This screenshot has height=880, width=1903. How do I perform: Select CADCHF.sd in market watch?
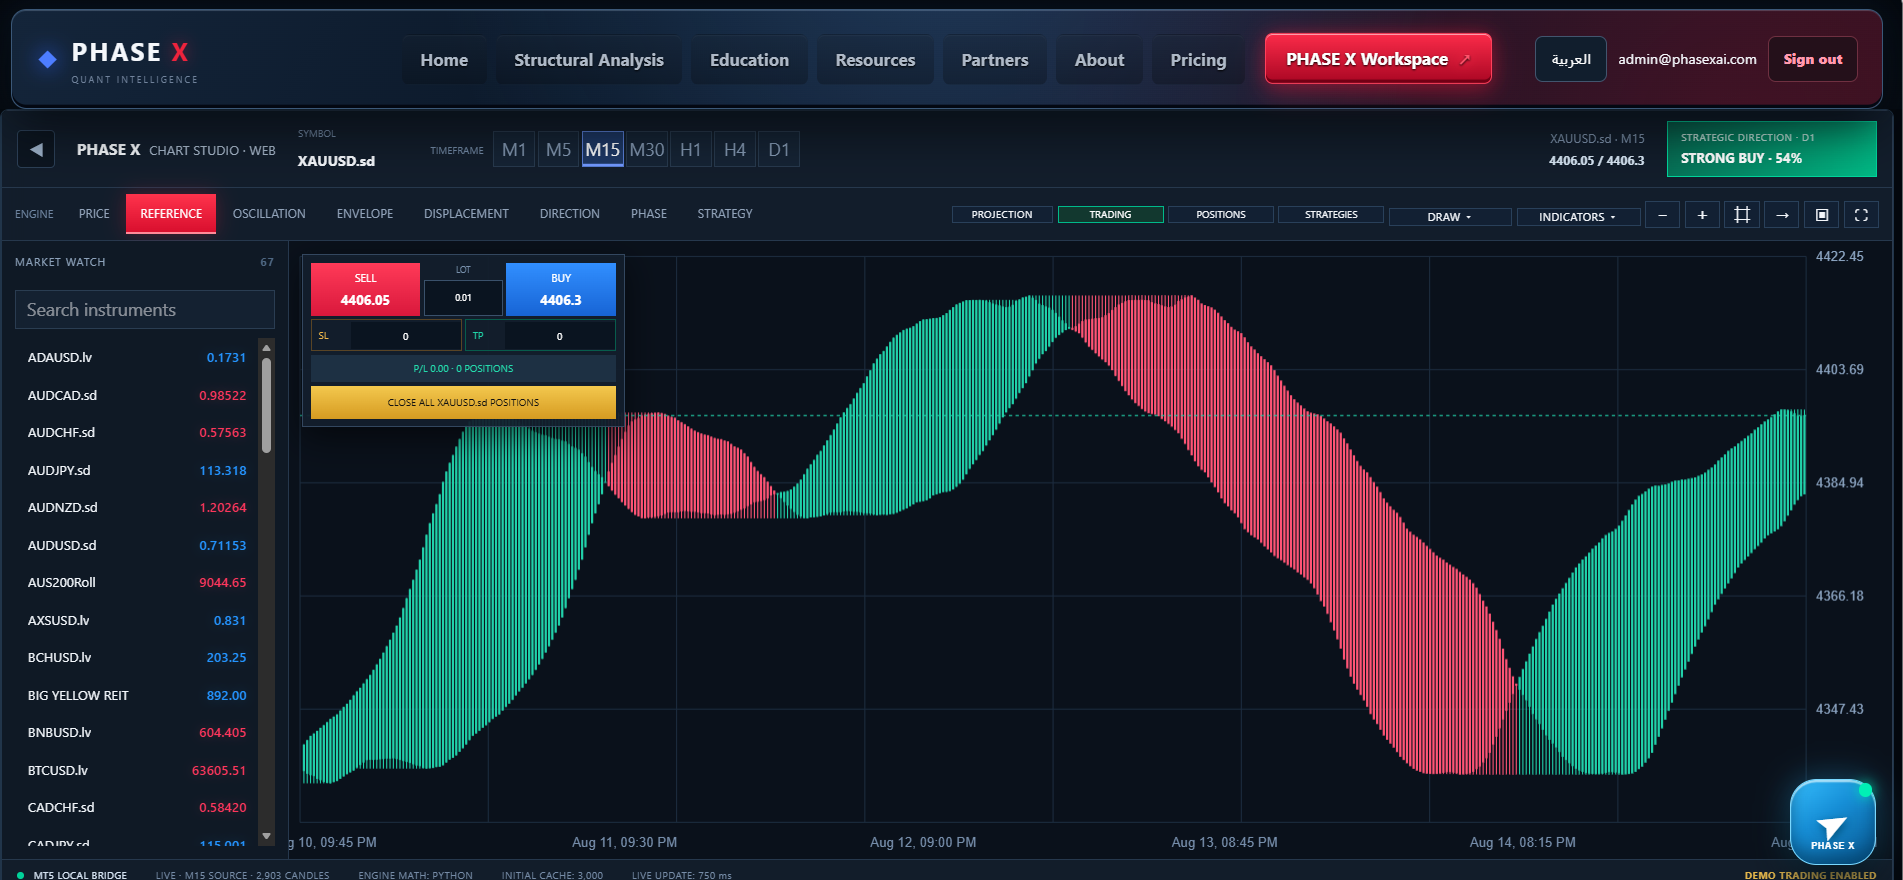click(x=137, y=807)
